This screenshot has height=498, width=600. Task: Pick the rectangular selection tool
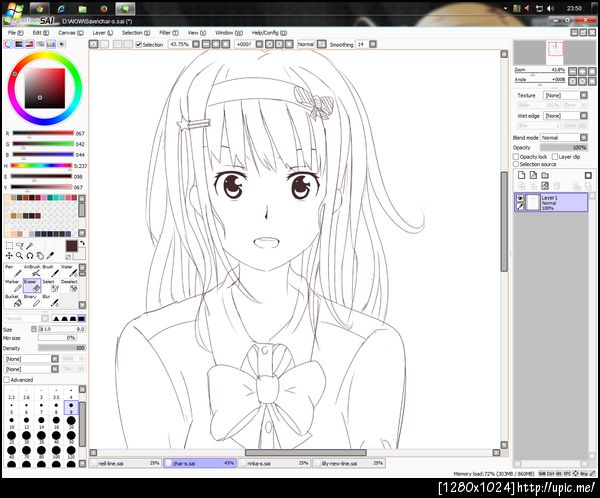pyautogui.click(x=9, y=245)
